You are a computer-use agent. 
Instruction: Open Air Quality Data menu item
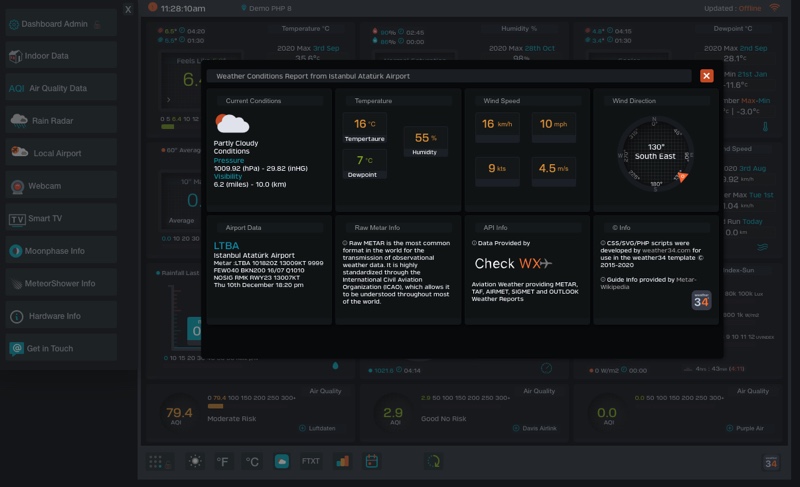(x=61, y=88)
